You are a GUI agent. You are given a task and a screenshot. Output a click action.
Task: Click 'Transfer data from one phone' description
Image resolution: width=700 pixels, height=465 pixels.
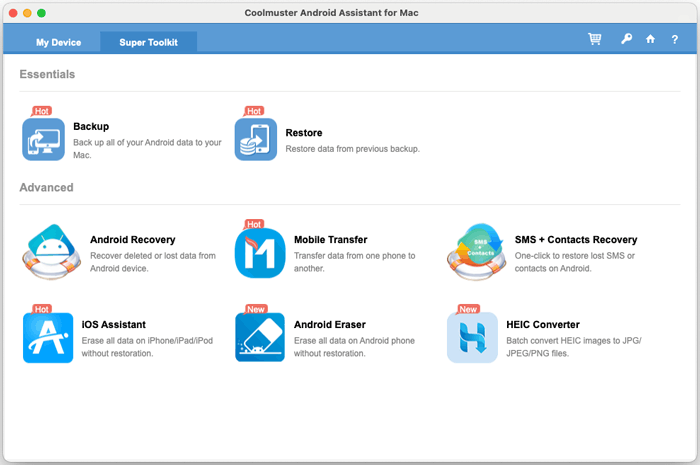point(354,262)
